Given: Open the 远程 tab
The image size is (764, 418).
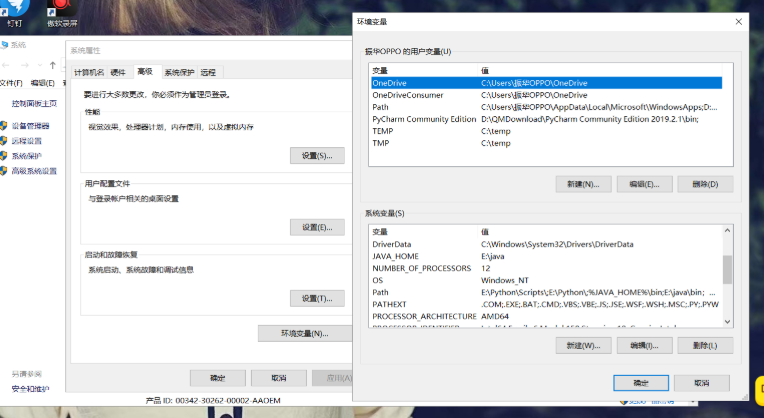Looking at the screenshot, I should pyautogui.click(x=208, y=72).
